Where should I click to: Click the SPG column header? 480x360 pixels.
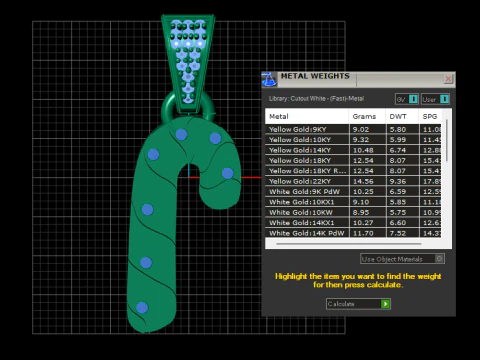(x=430, y=116)
